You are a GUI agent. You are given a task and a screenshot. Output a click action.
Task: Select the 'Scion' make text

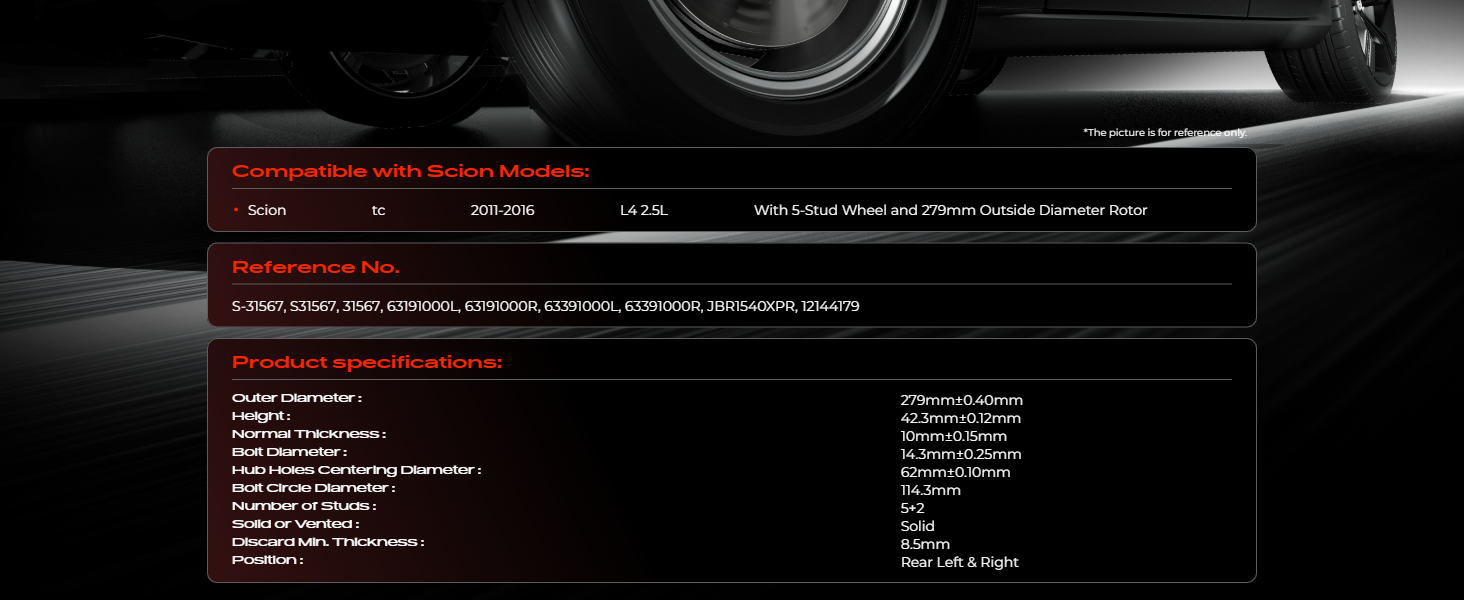coord(267,210)
